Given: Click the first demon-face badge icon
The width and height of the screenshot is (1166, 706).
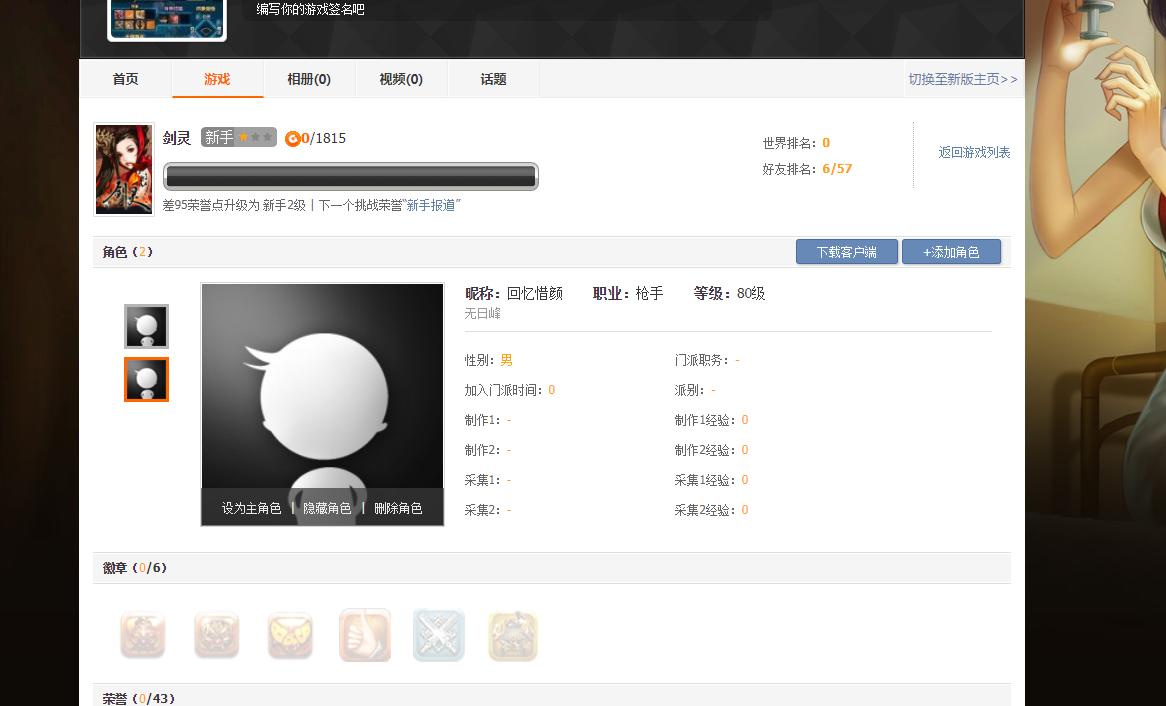Looking at the screenshot, I should point(143,634).
